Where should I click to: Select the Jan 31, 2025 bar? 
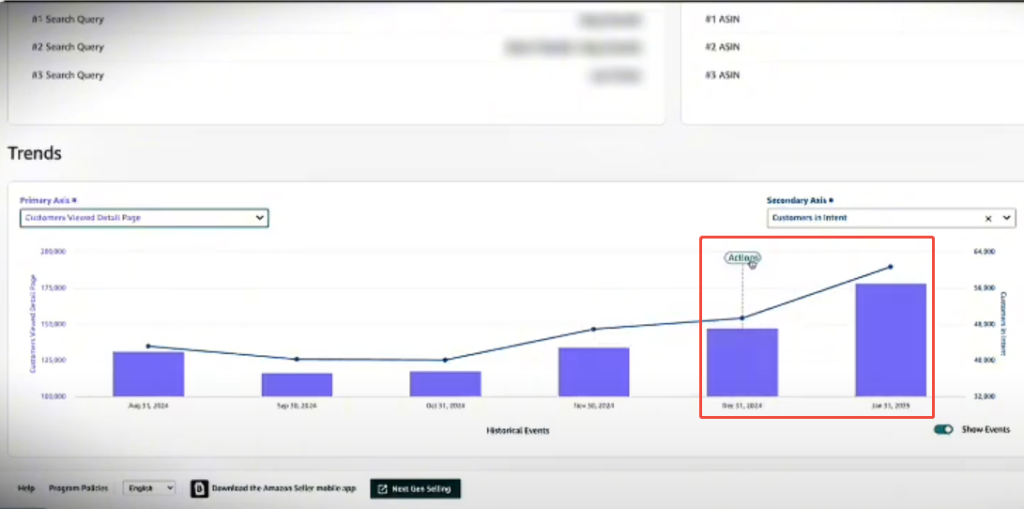coord(890,340)
